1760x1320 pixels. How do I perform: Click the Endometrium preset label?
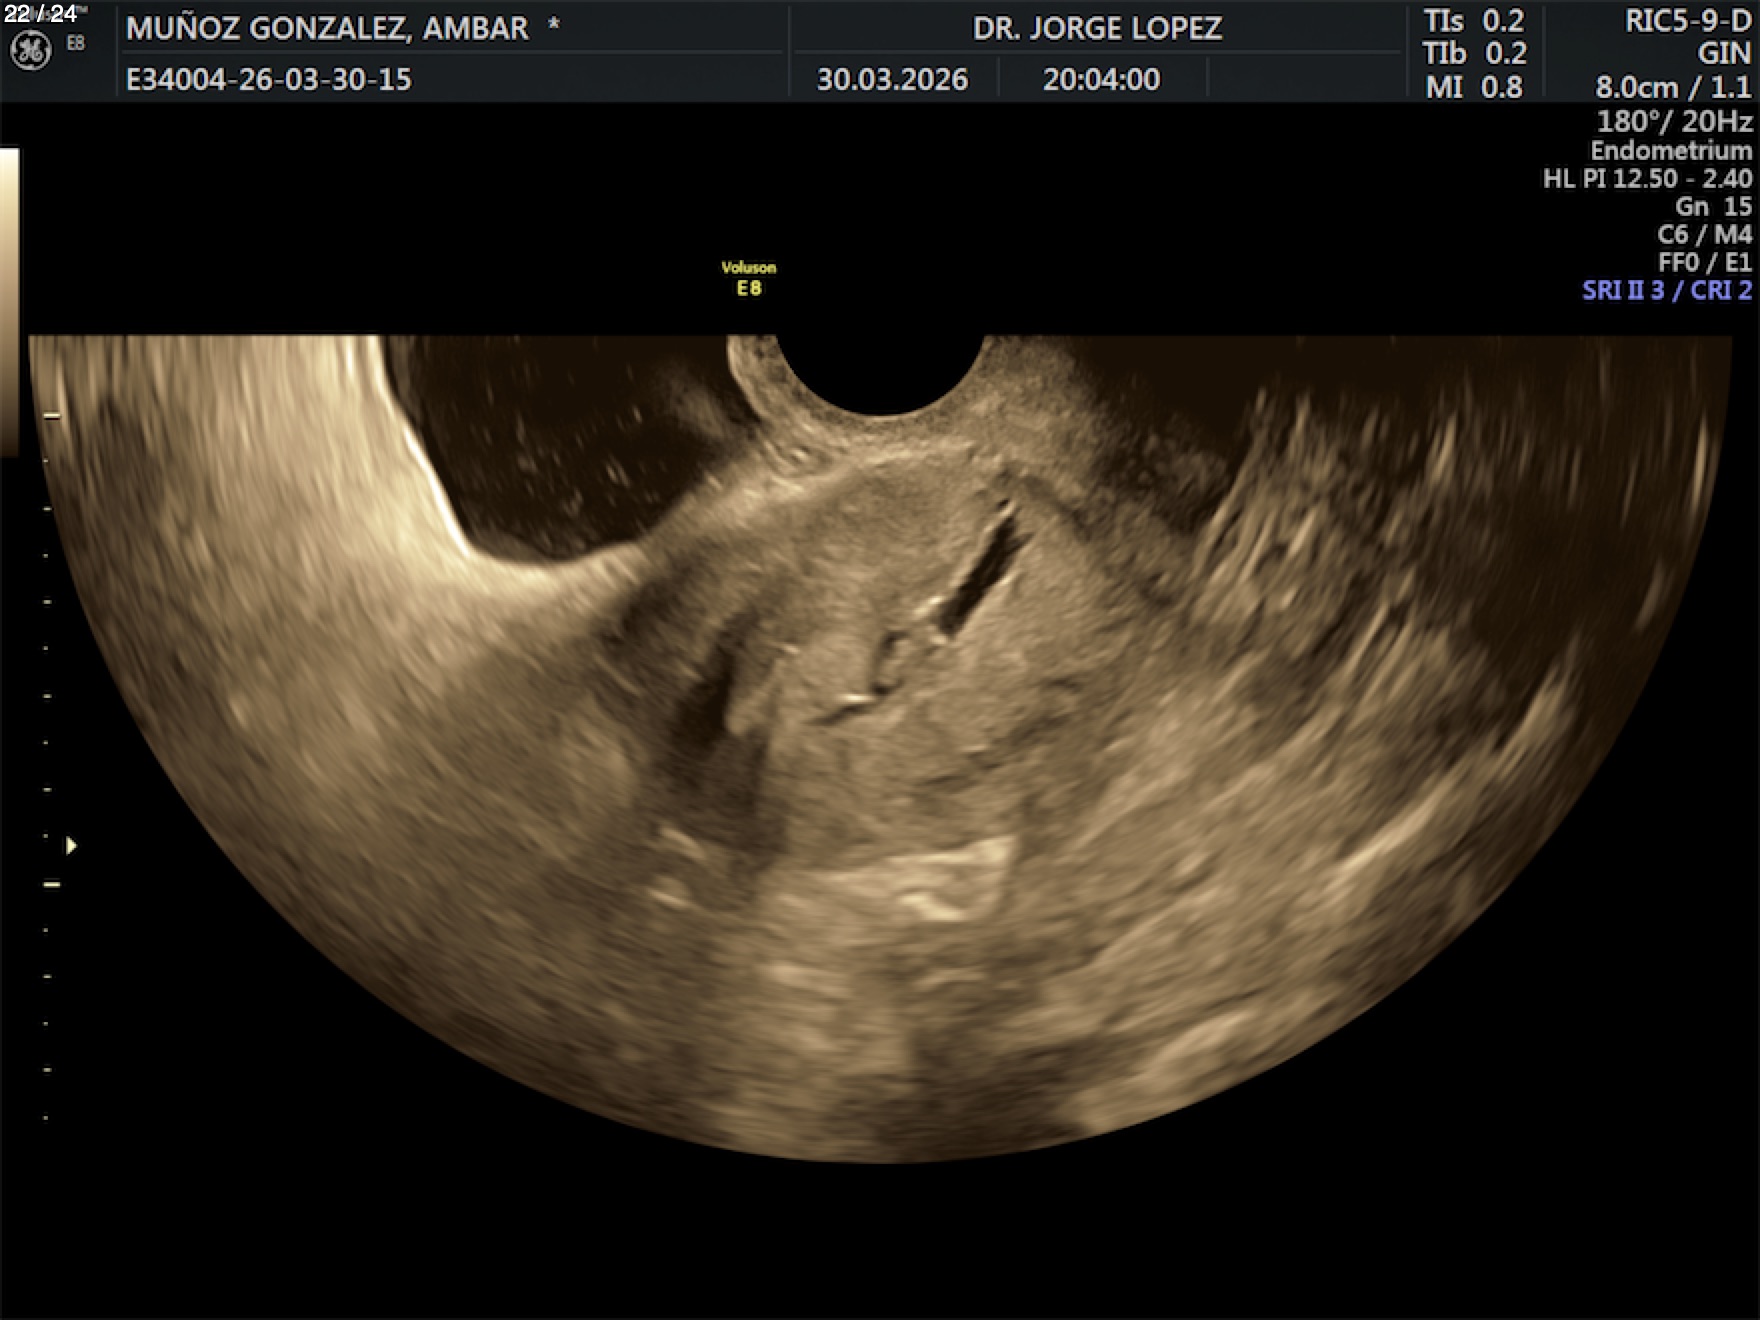[x=1670, y=151]
